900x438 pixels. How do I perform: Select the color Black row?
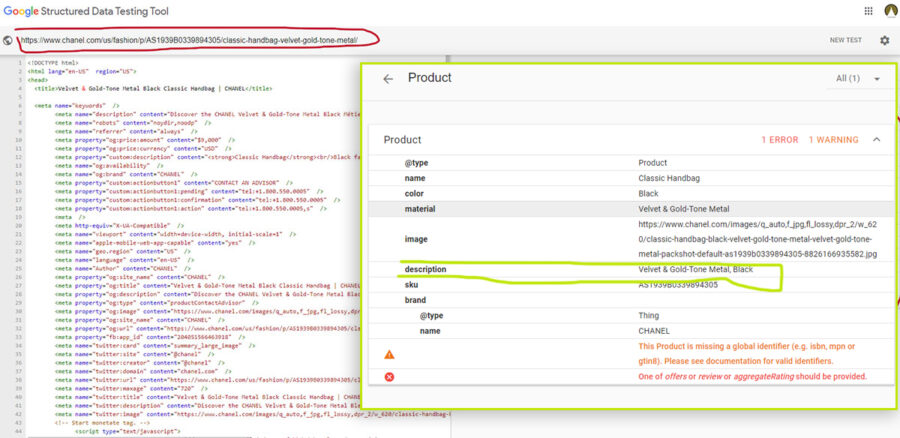631,193
